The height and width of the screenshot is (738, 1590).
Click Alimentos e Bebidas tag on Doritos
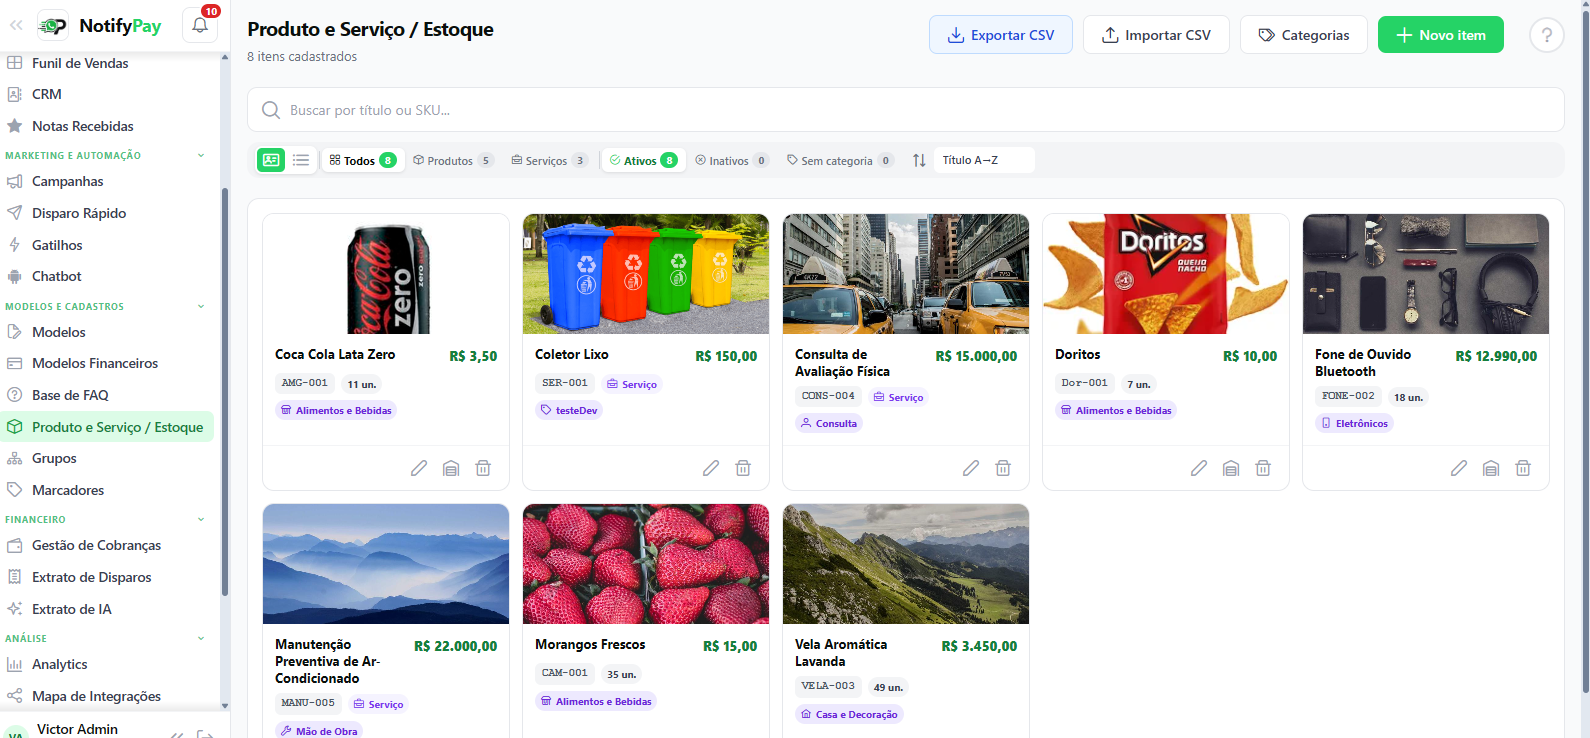(x=1116, y=410)
